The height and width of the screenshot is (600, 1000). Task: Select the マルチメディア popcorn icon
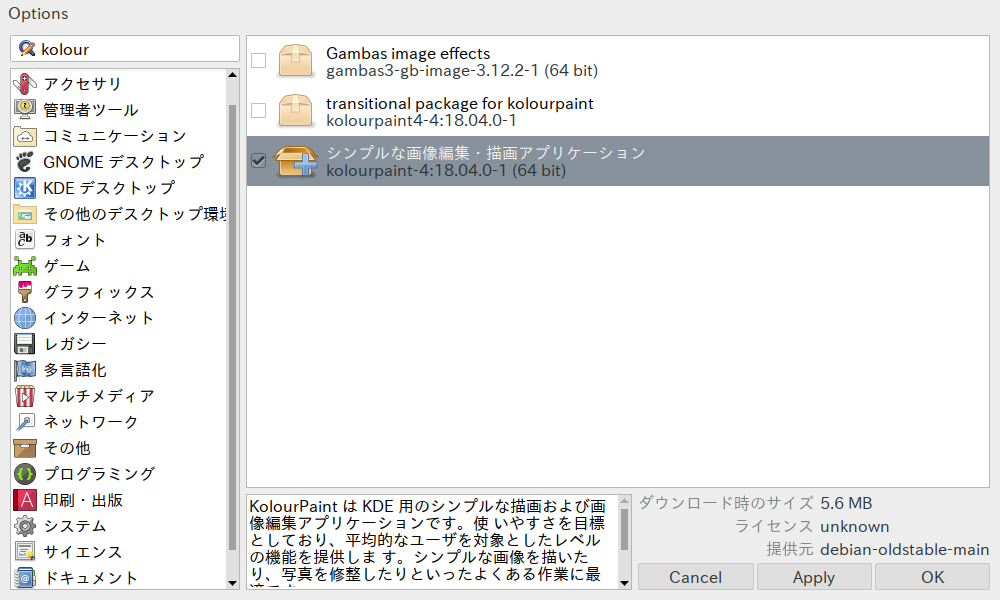pyautogui.click(x=25, y=396)
